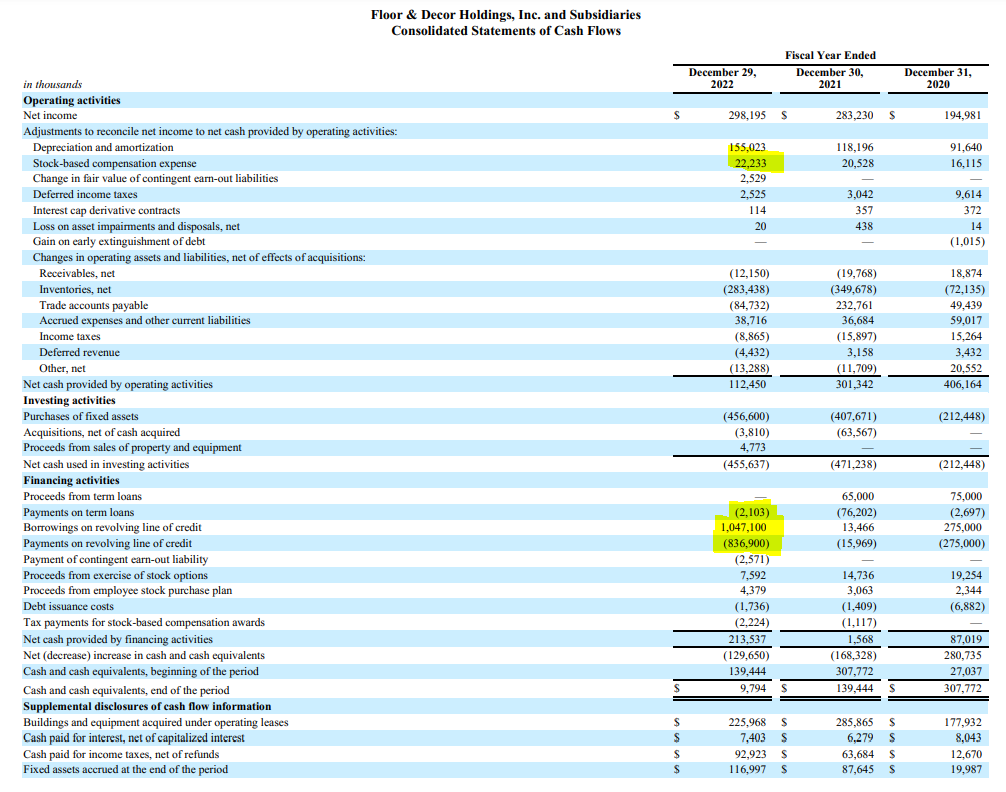The width and height of the screenshot is (1006, 792).
Task: Select the 'Net income' row label
Action: (x=50, y=116)
